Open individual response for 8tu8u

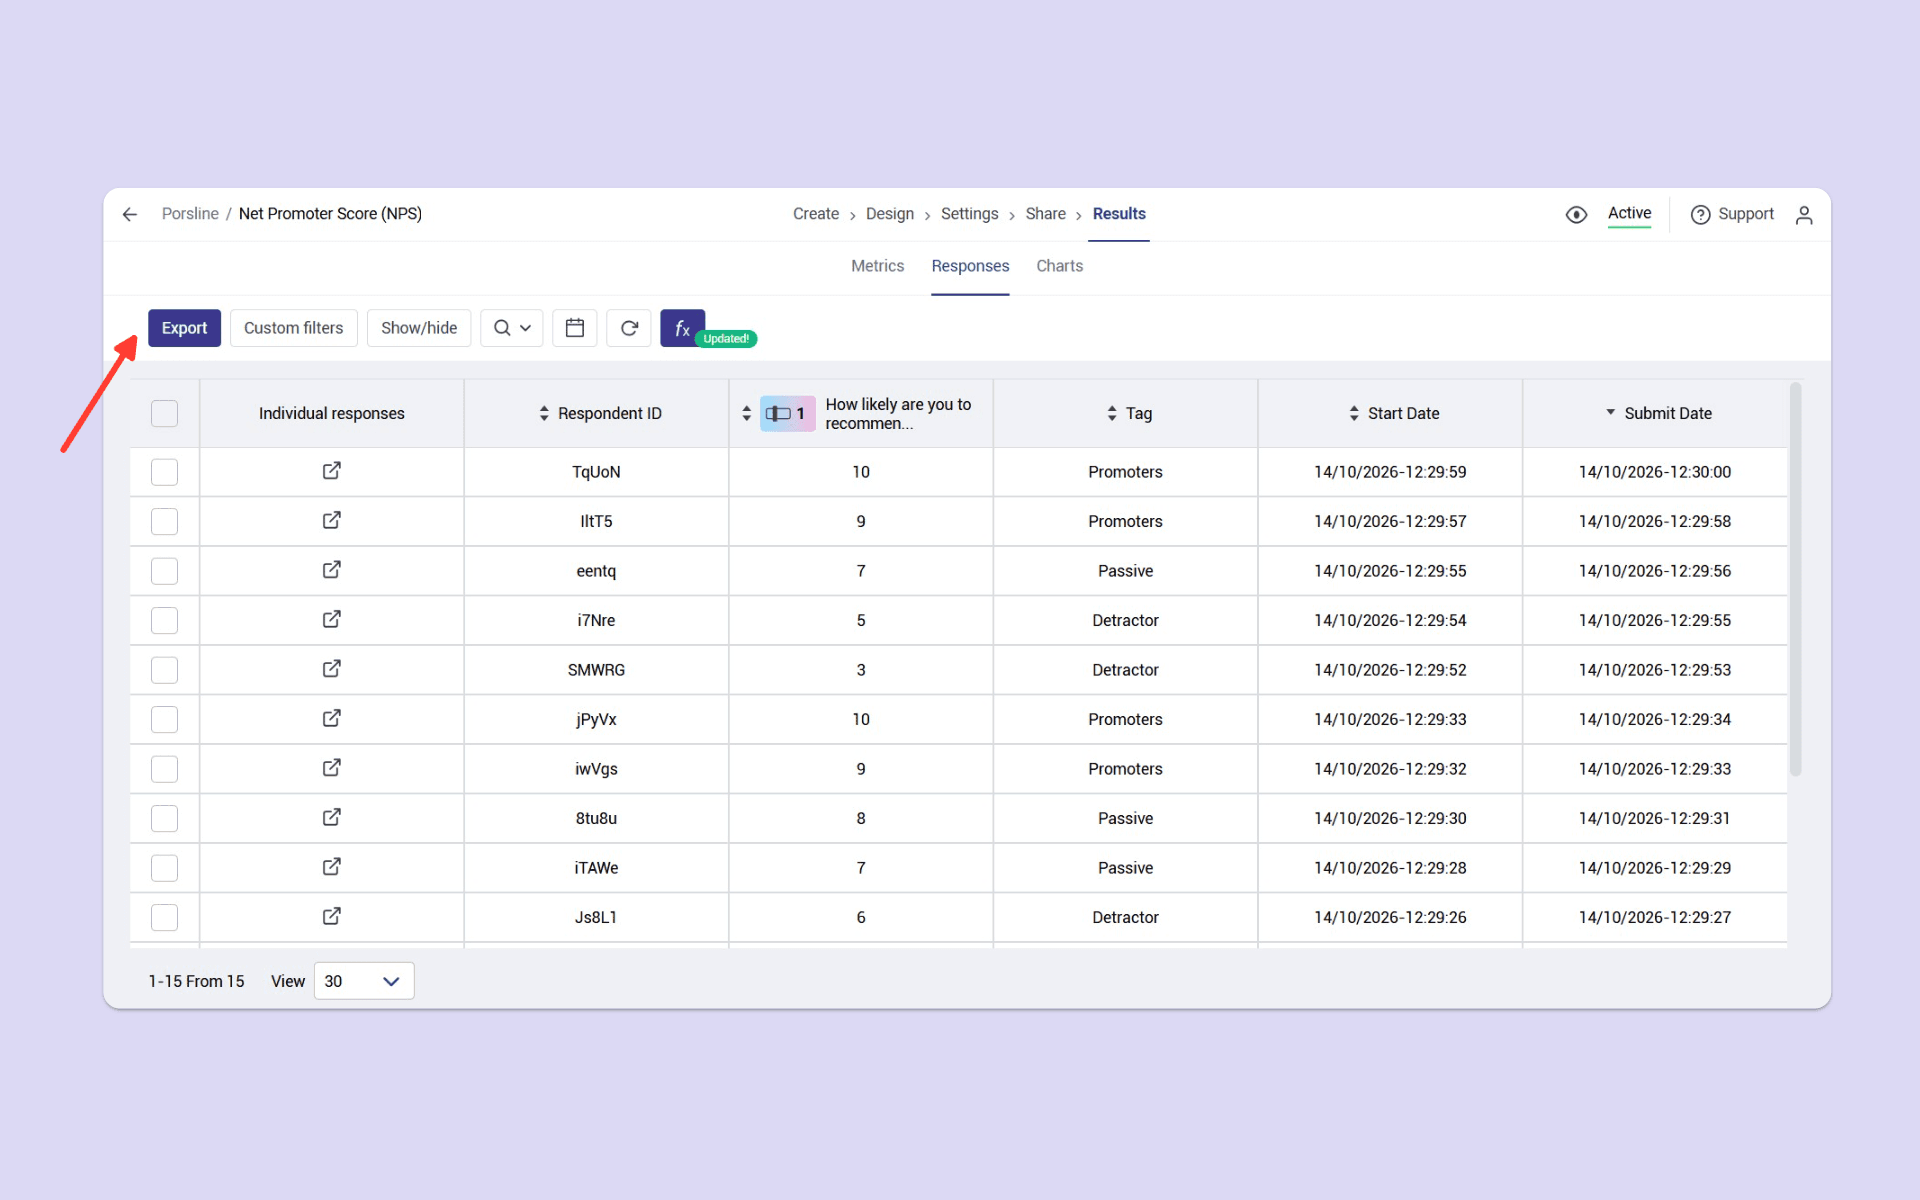coord(332,817)
